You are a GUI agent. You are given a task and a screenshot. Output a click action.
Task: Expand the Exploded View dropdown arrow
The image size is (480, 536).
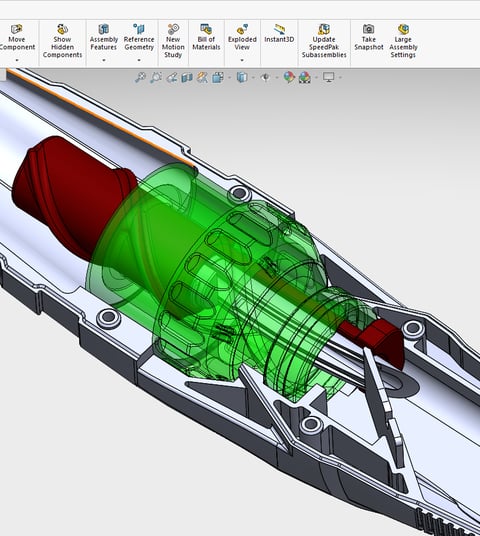pyautogui.click(x=242, y=60)
